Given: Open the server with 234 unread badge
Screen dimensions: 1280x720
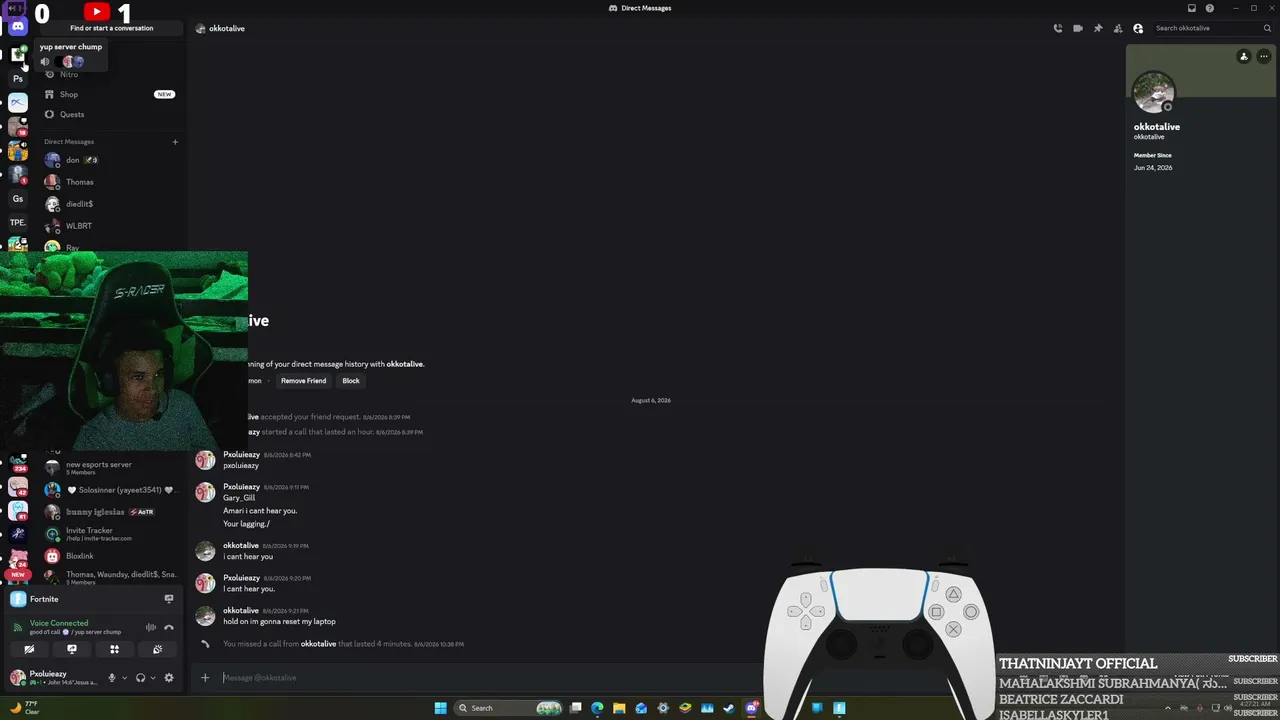Looking at the screenshot, I should 18,463.
